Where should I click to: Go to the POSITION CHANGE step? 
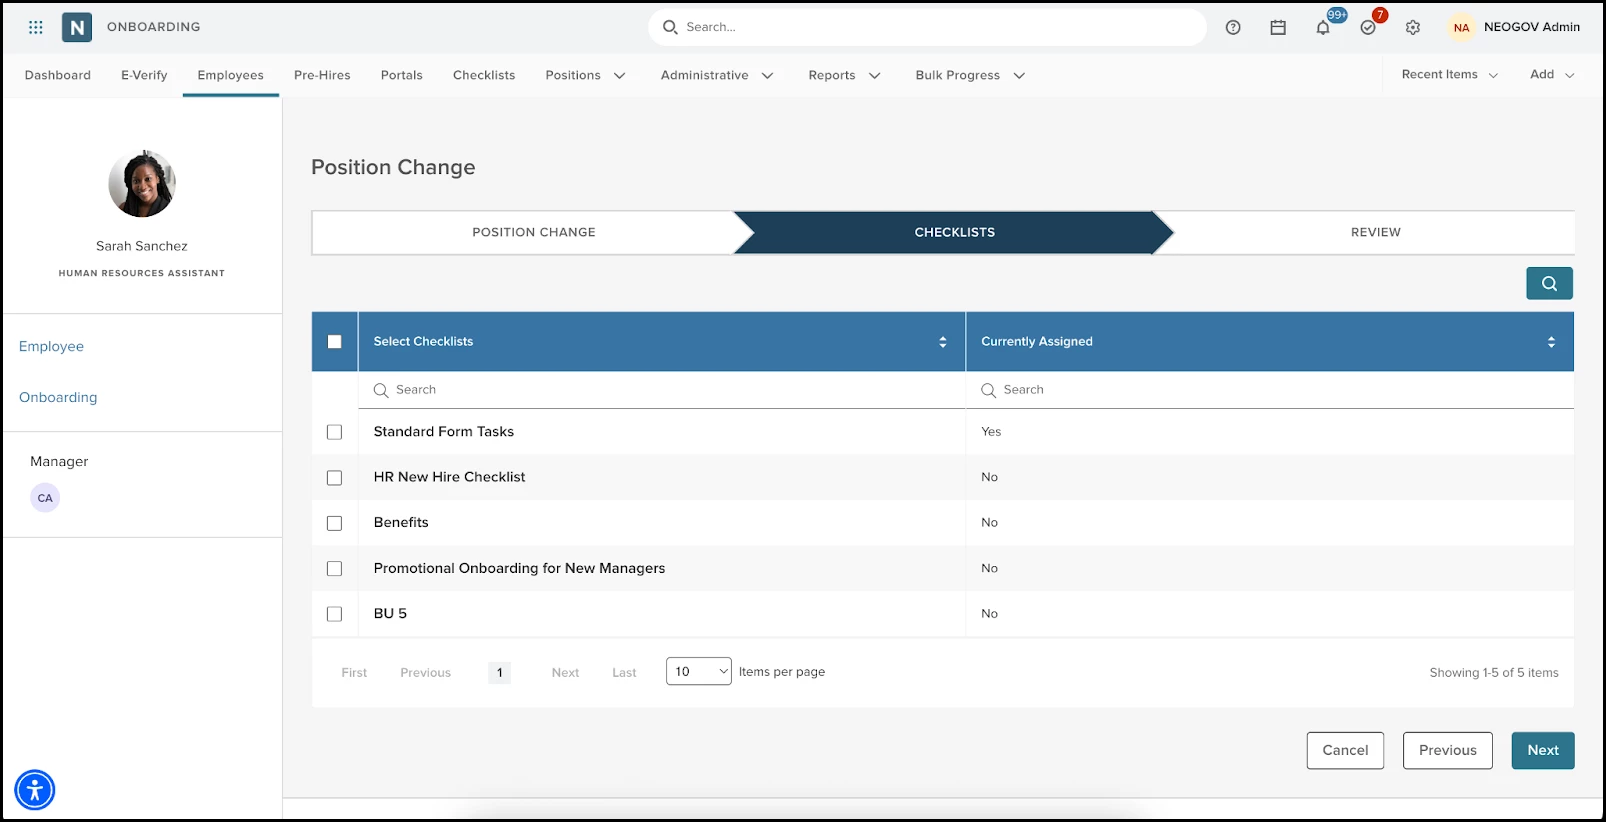click(x=534, y=232)
